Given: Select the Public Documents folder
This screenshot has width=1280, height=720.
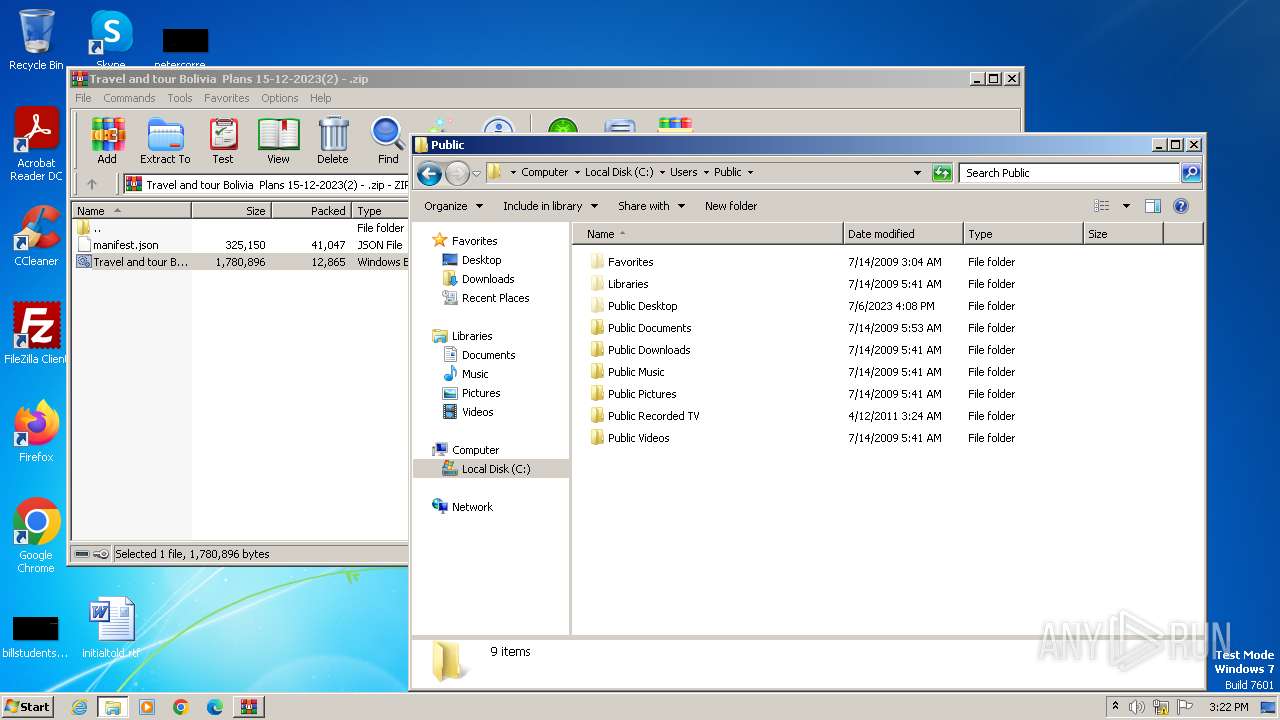Looking at the screenshot, I should 649,328.
